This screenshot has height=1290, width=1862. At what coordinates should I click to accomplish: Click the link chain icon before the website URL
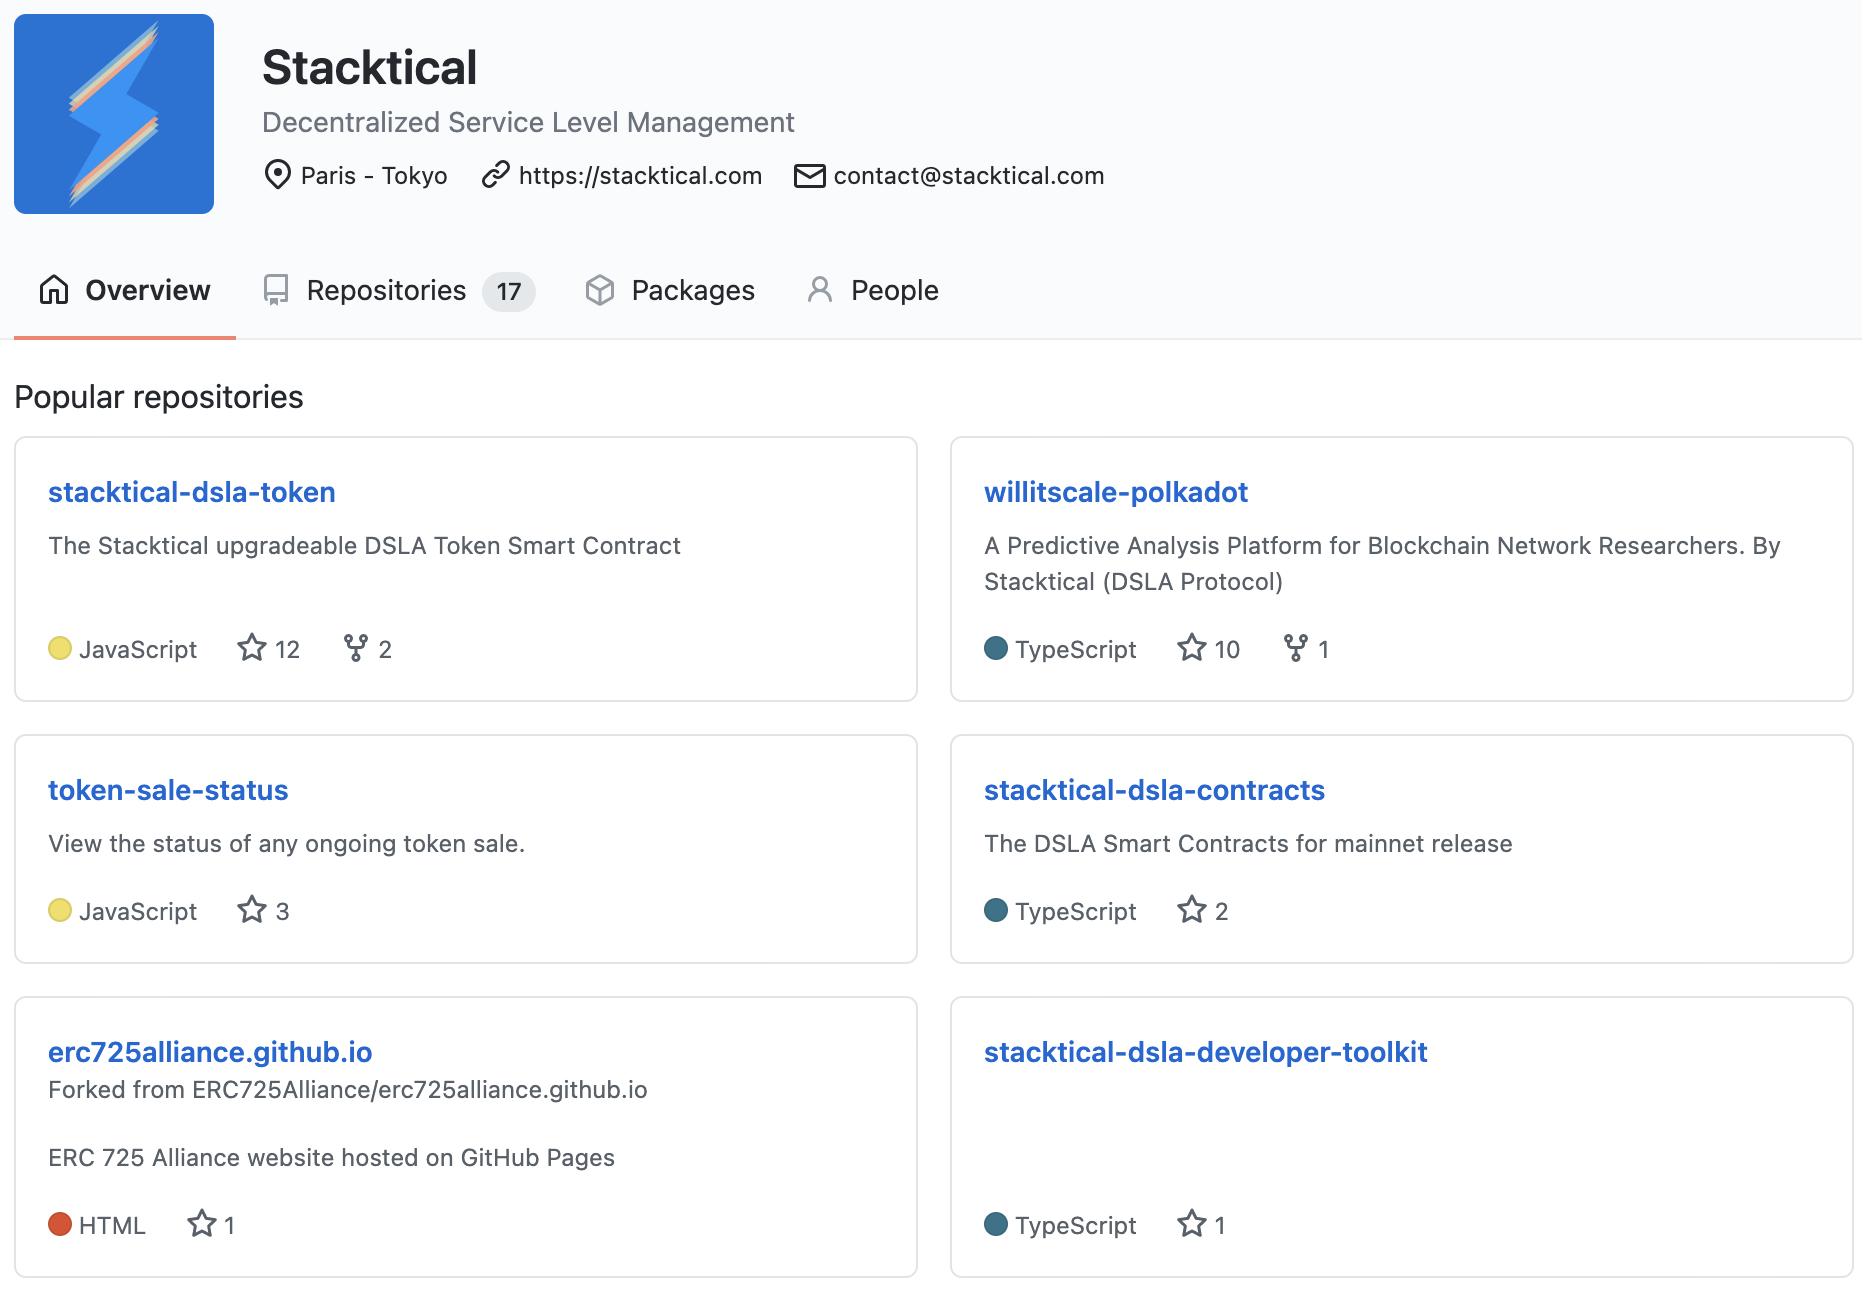point(496,175)
